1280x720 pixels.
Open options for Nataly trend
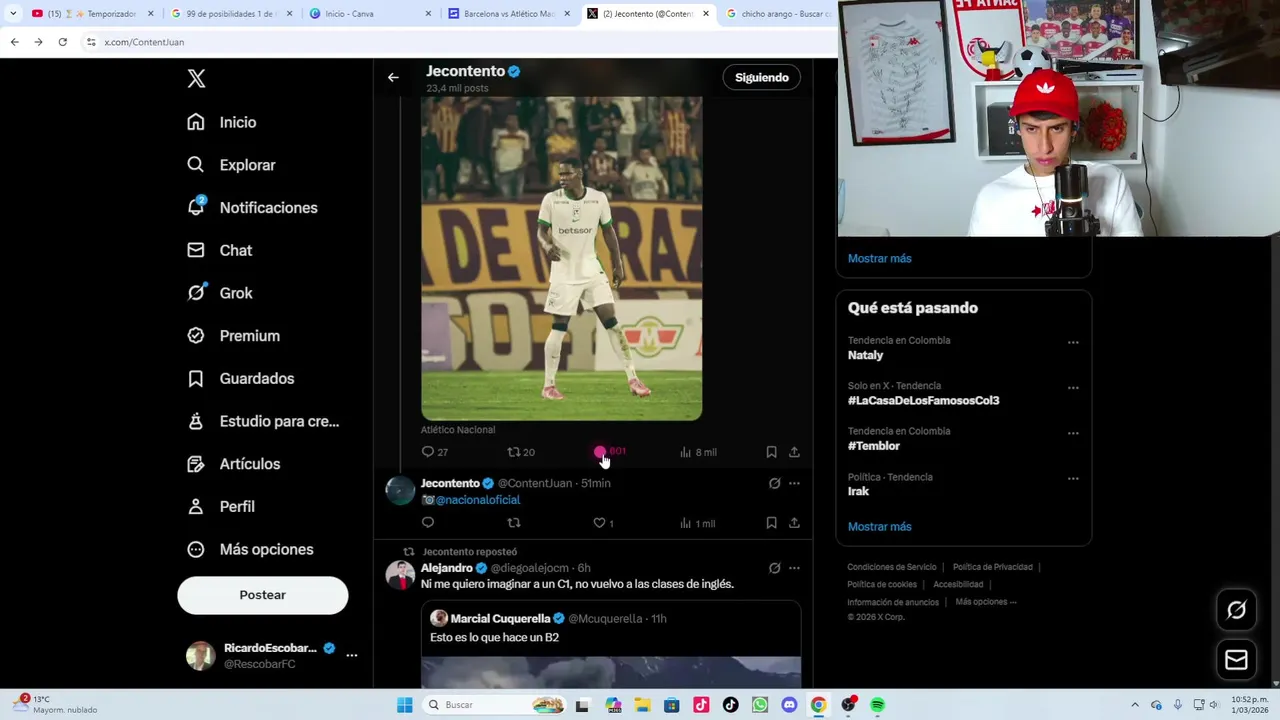coord(1073,342)
